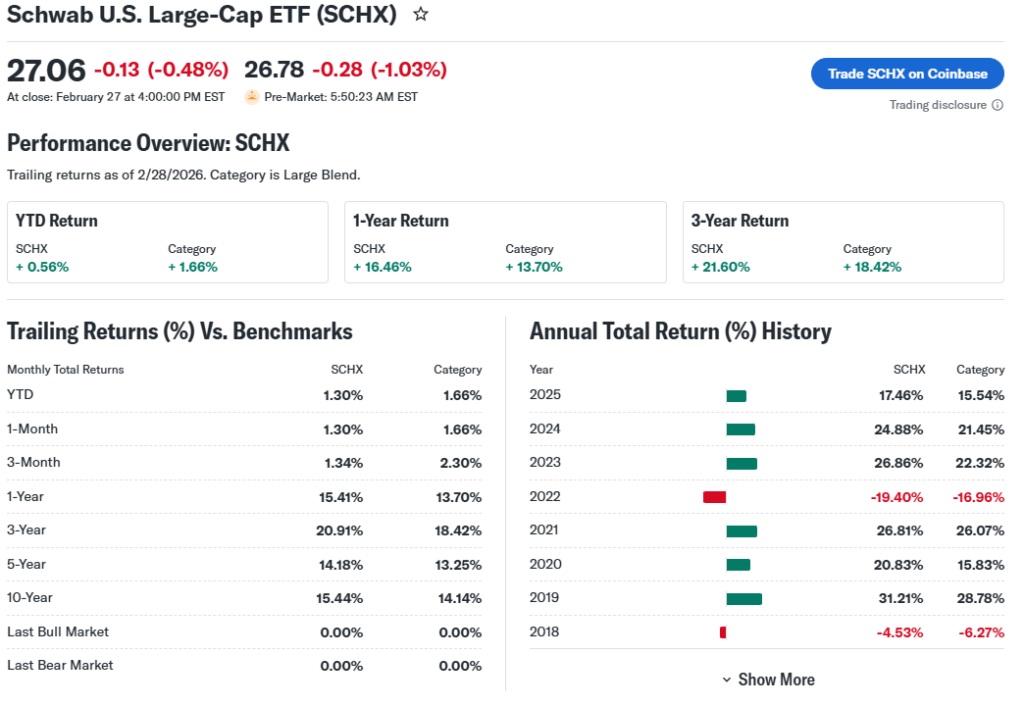Viewport: 1024px width, 706px height.
Task: Click the Last Bear Market row
Action: 244,666
